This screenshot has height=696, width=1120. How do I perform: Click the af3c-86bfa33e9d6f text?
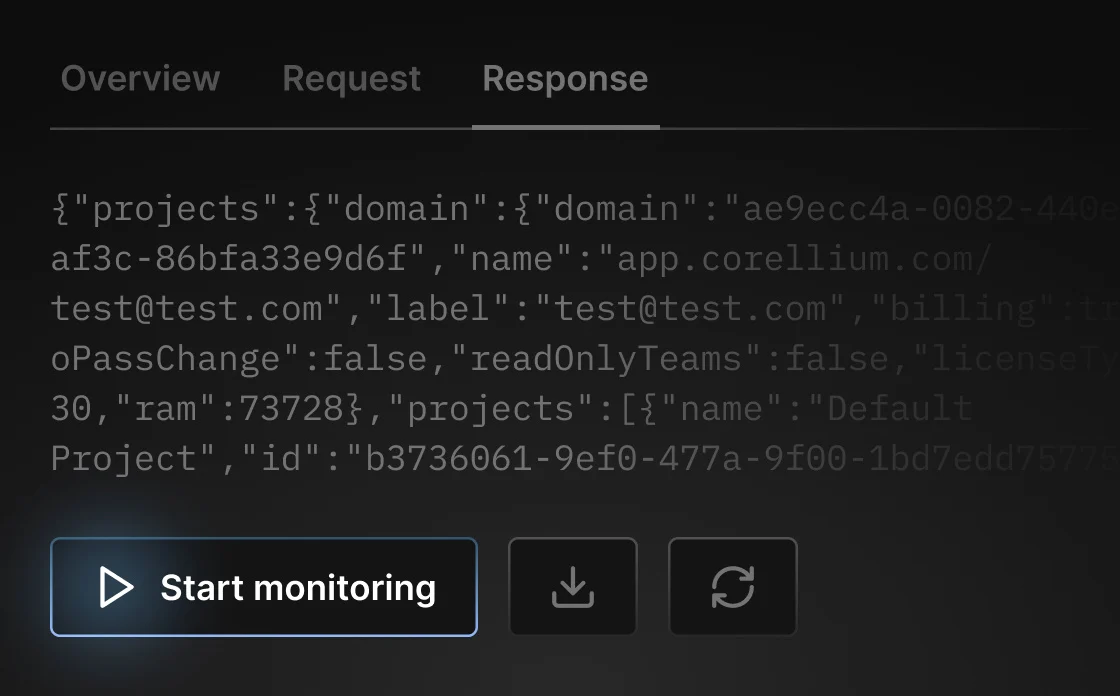click(228, 259)
